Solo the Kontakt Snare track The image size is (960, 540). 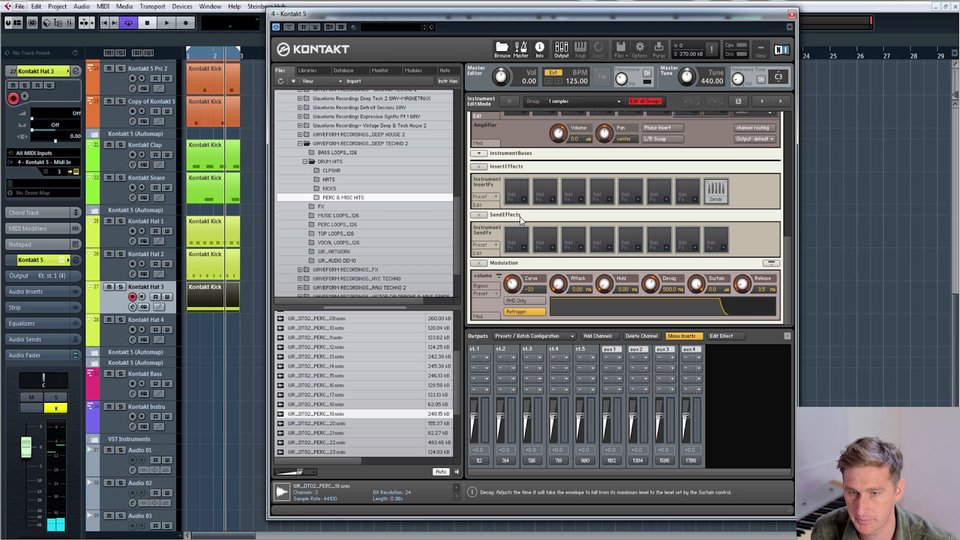[121, 178]
